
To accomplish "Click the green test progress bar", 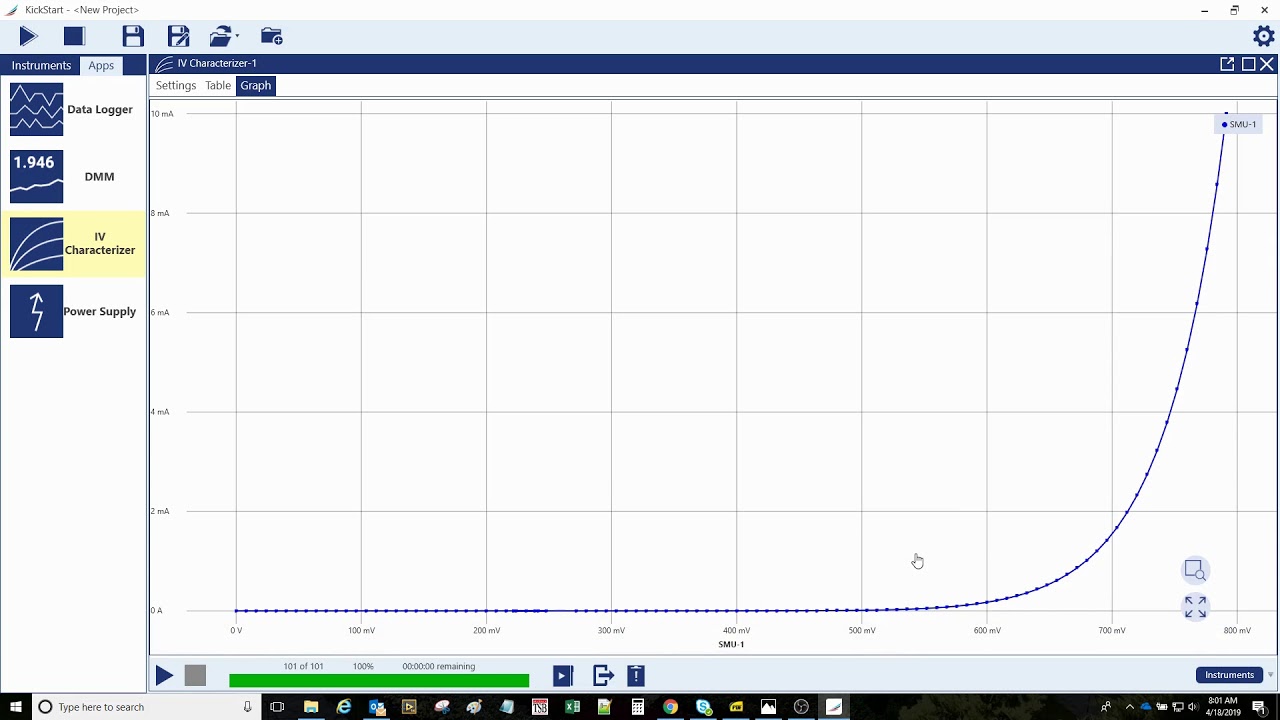I will 379,681.
